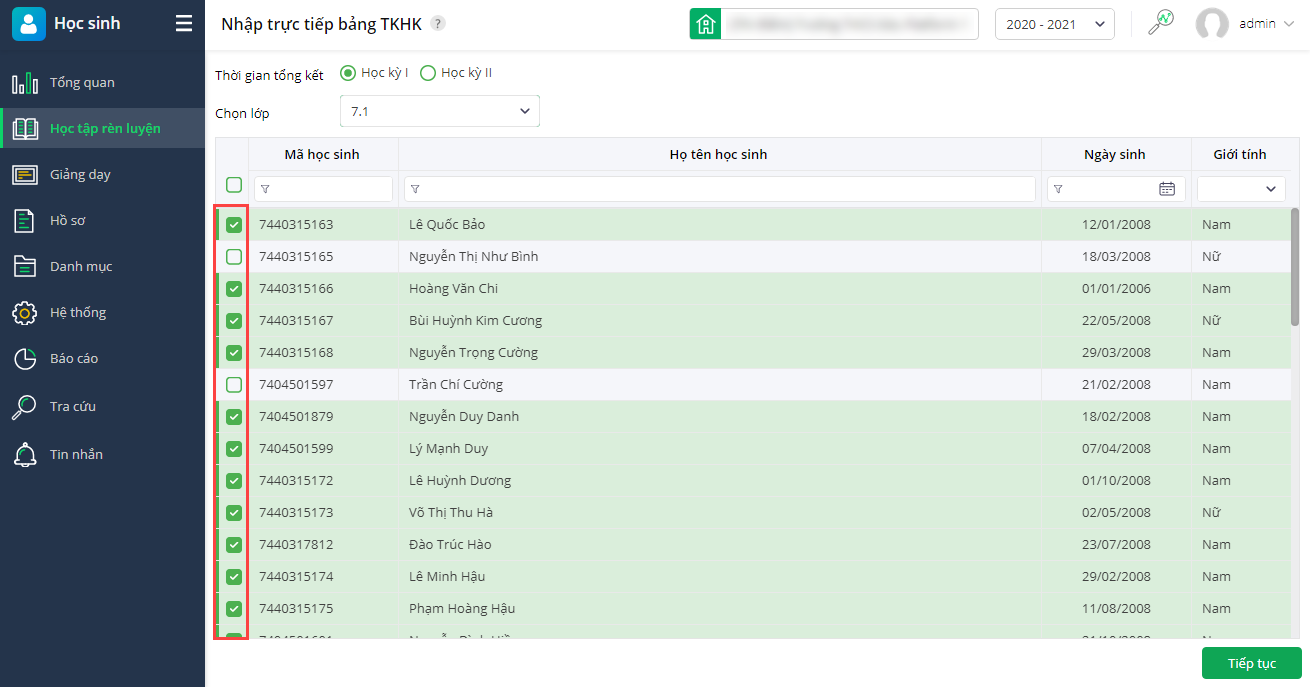Click the help question mark icon
This screenshot has width=1310, height=687.
438,24
